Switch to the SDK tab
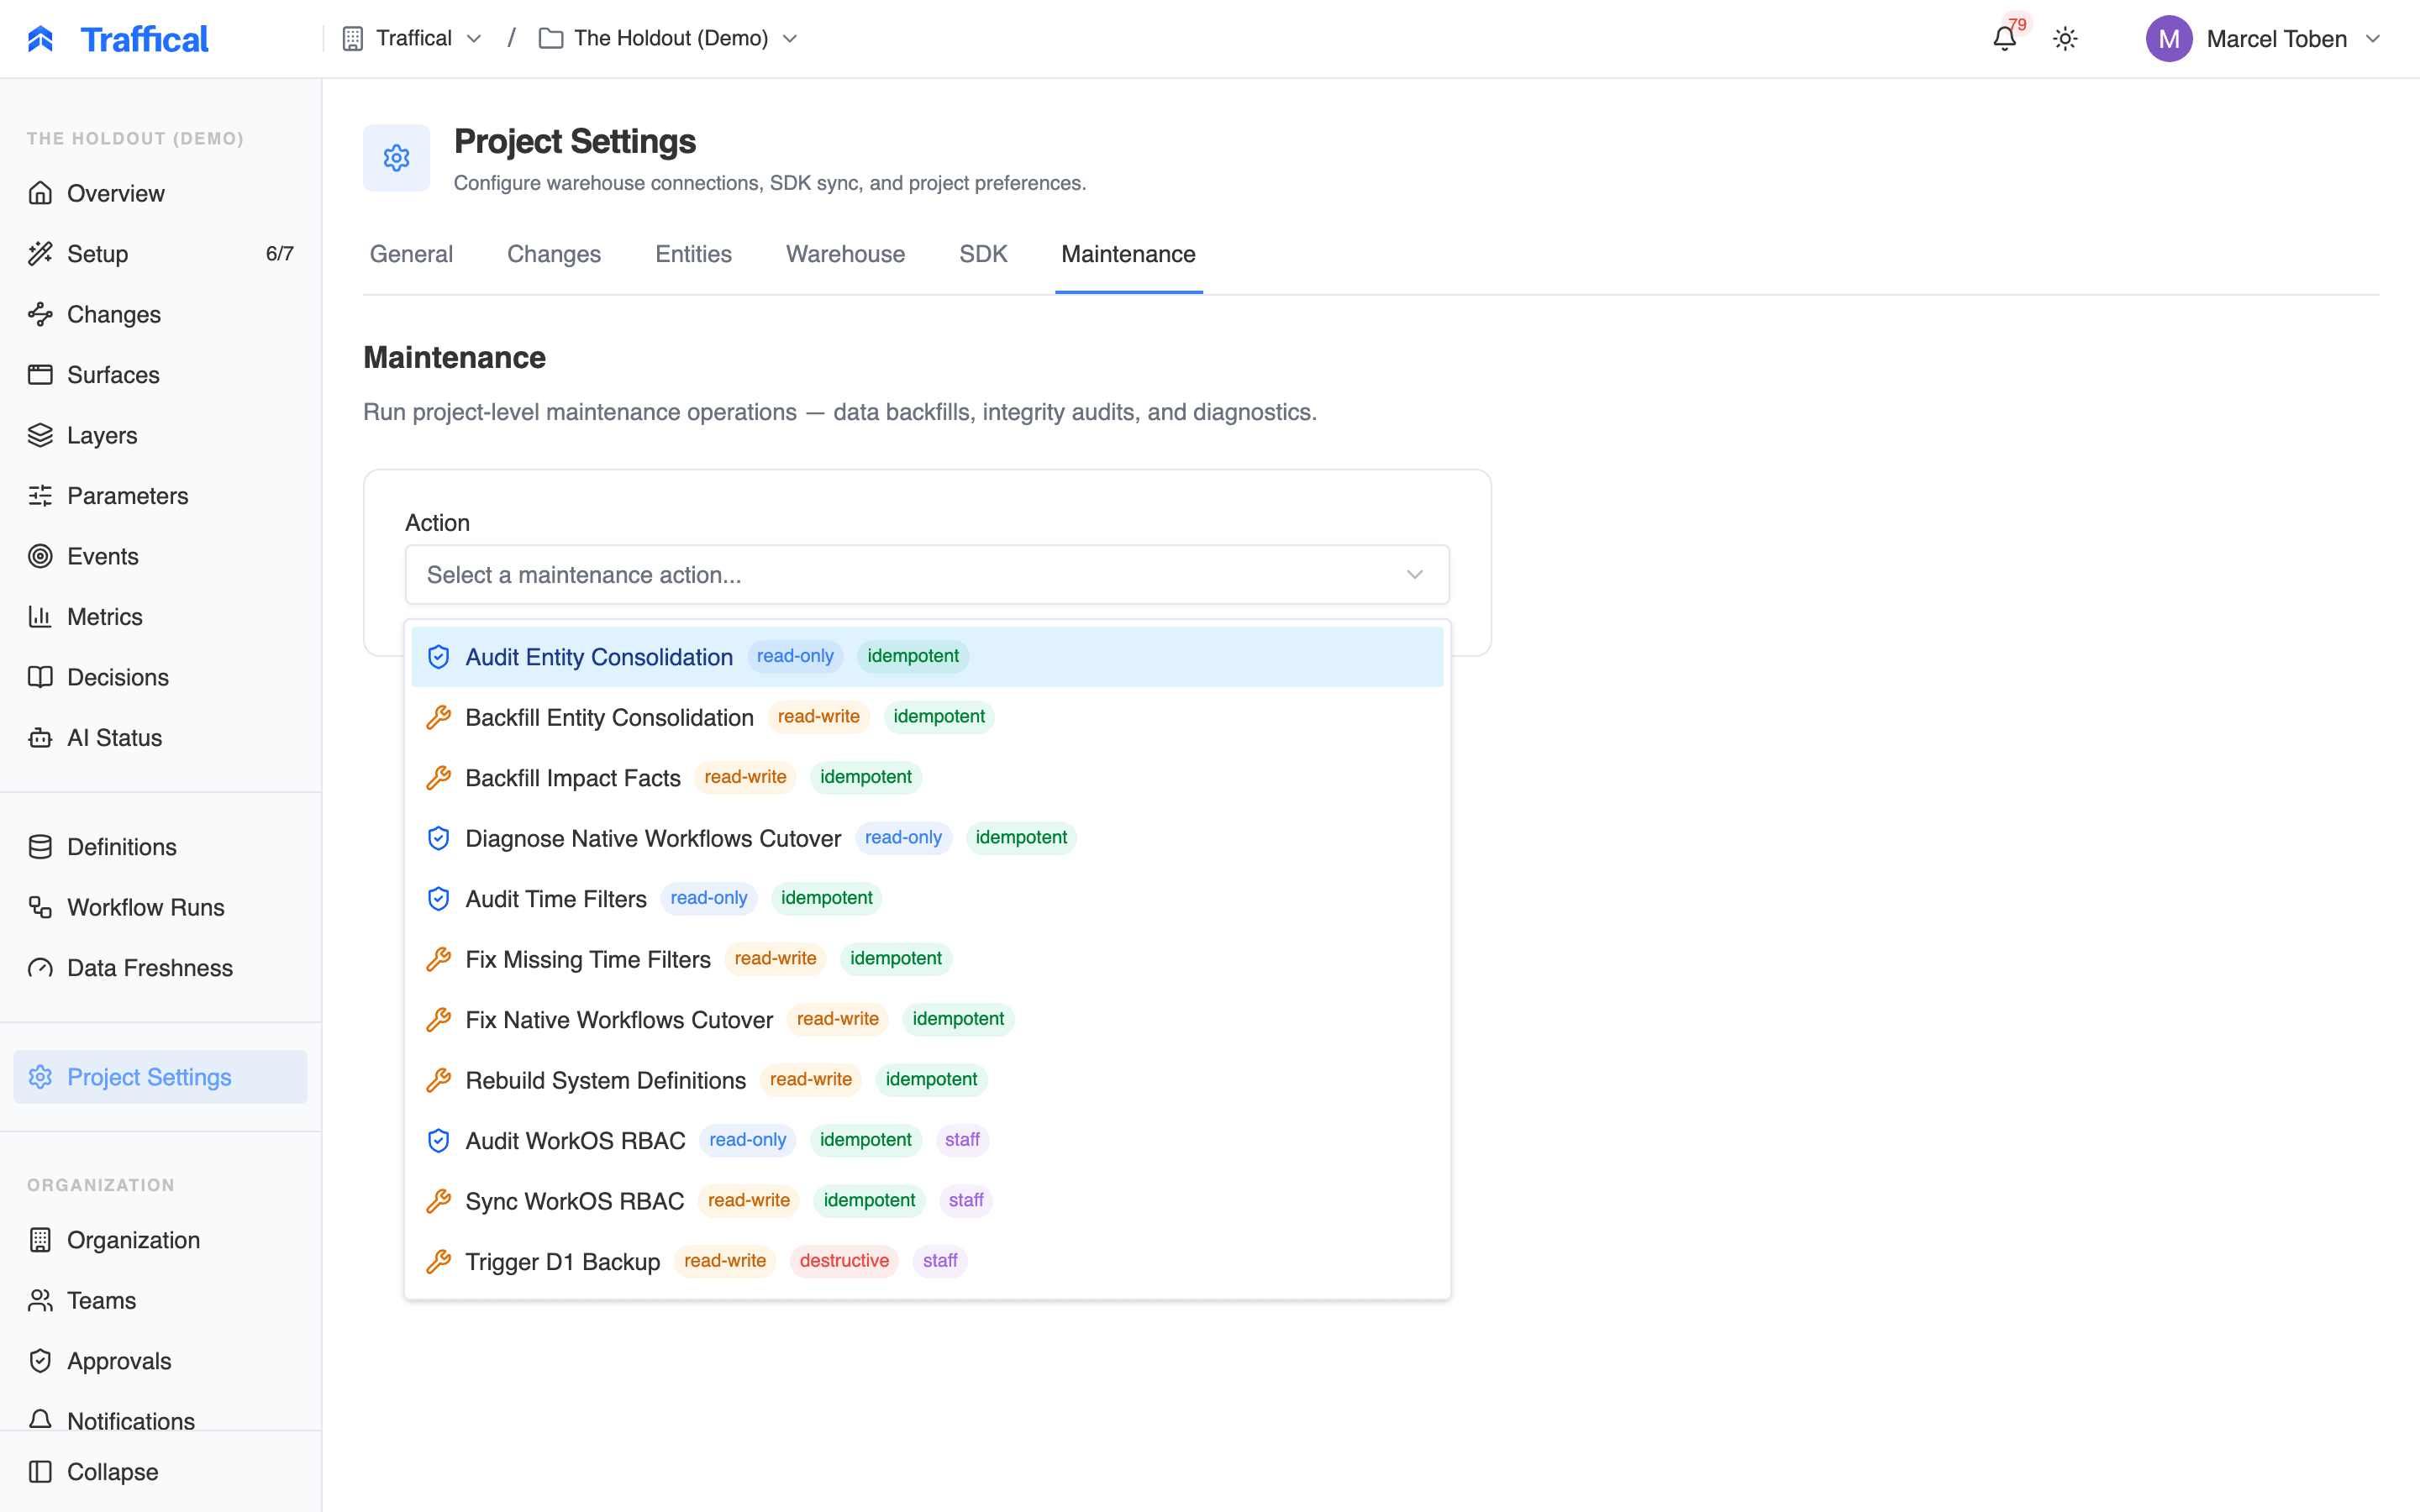This screenshot has height=1512, width=2420. click(x=983, y=254)
